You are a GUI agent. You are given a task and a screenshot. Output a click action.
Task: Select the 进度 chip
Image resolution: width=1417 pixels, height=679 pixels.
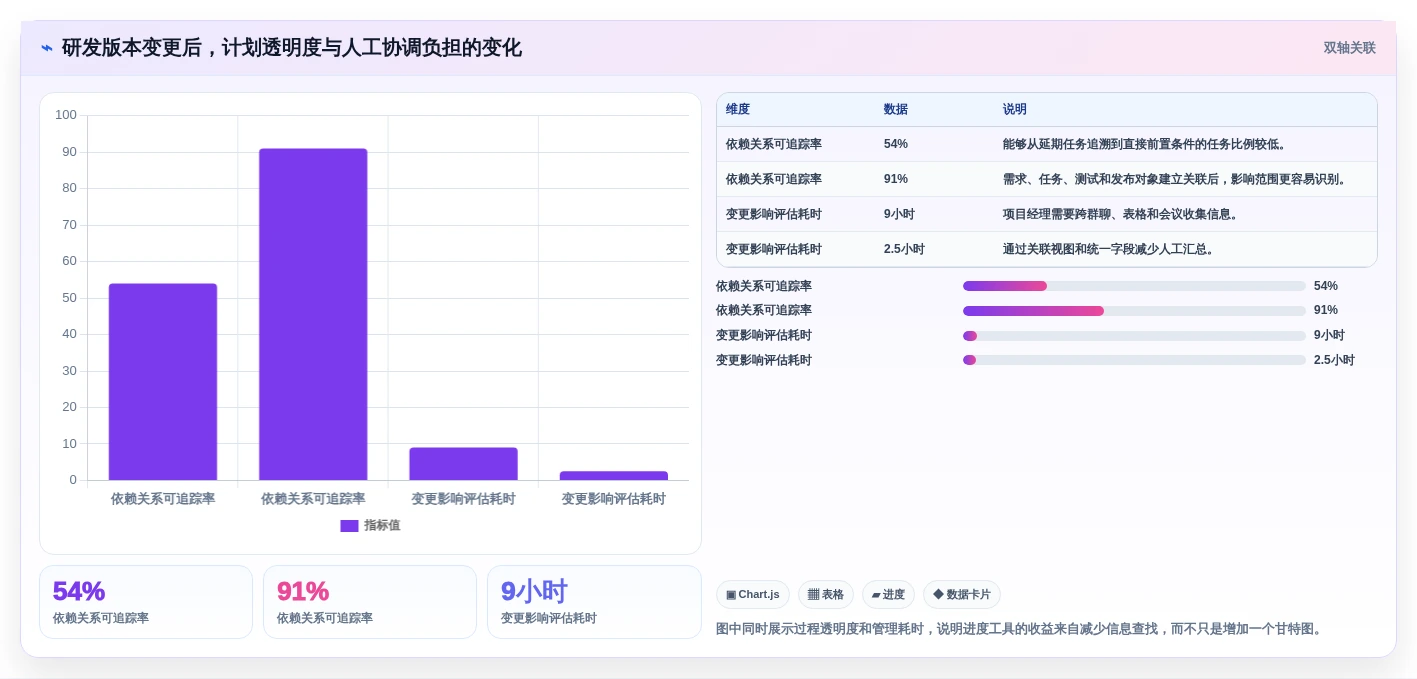(x=888, y=594)
